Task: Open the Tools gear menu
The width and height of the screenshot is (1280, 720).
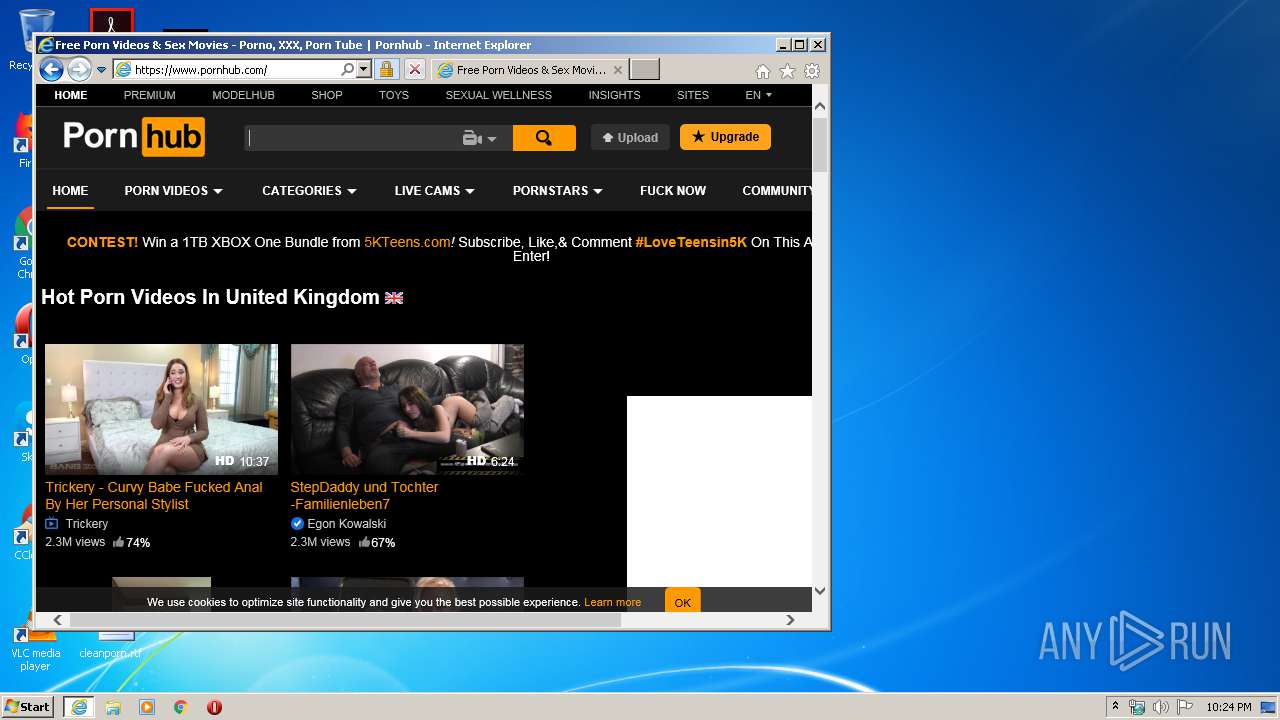Action: [x=812, y=71]
